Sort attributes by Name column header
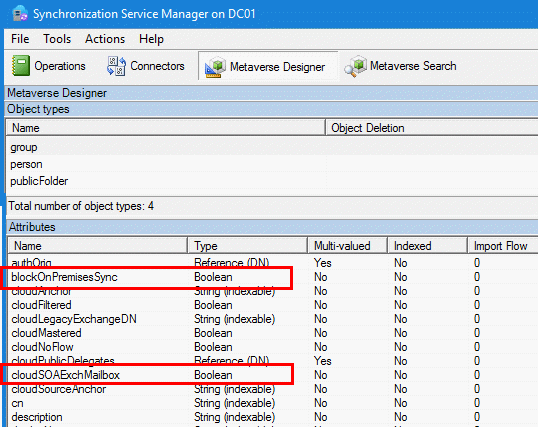The width and height of the screenshot is (538, 427). click(x=97, y=246)
